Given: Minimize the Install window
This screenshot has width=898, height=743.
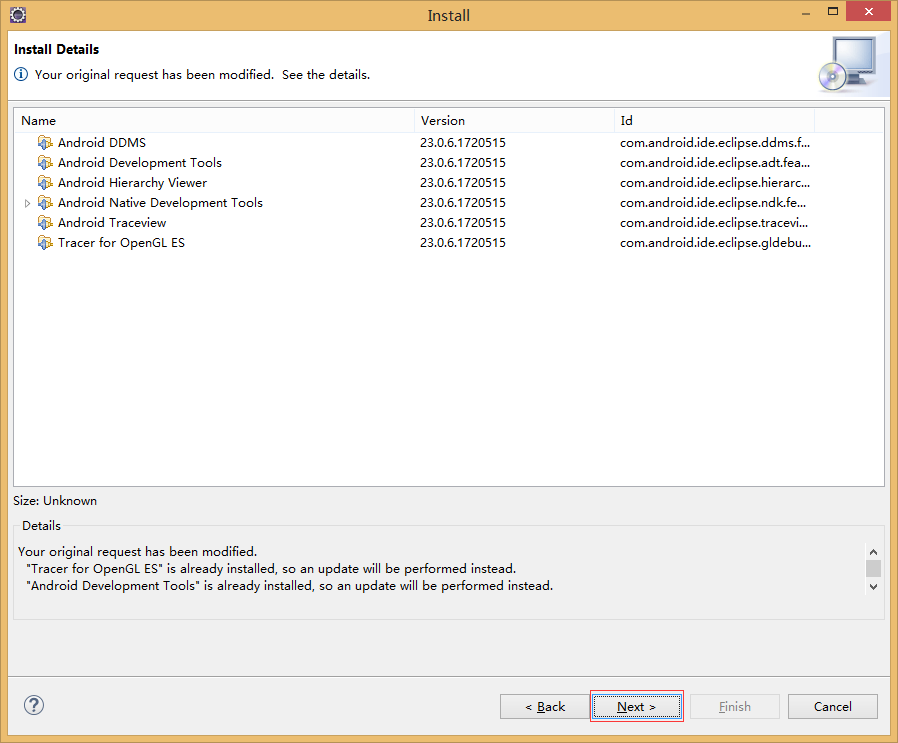Looking at the screenshot, I should point(806,12).
